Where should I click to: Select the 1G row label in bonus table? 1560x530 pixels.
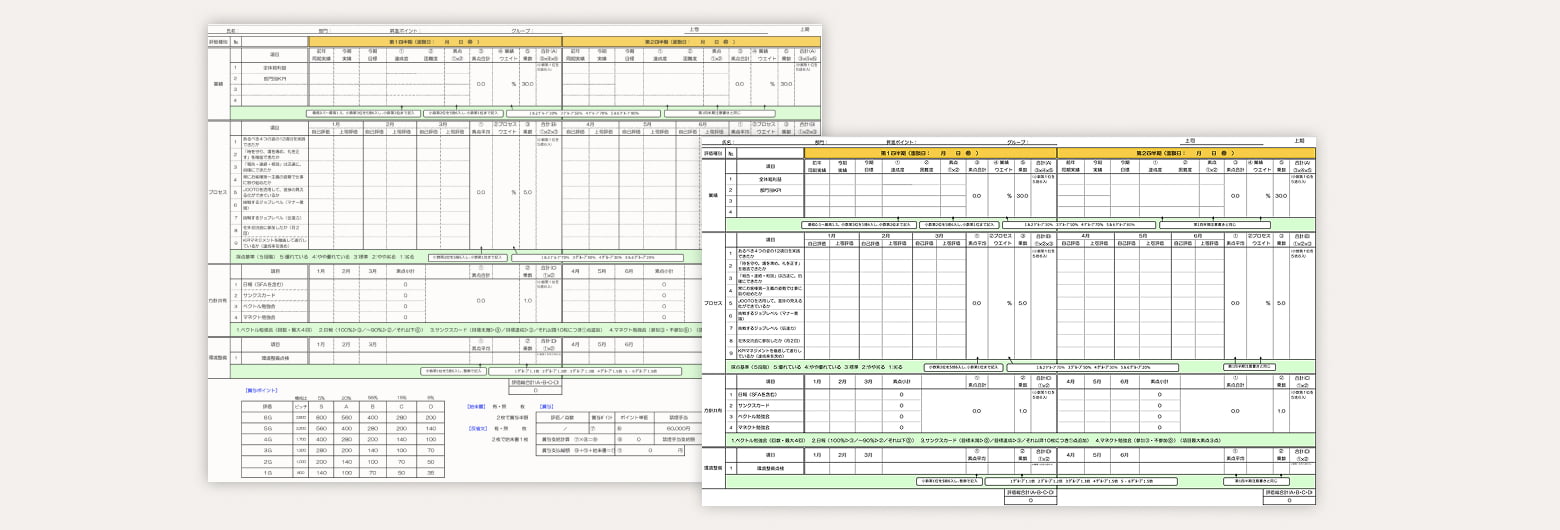[x=267, y=471]
